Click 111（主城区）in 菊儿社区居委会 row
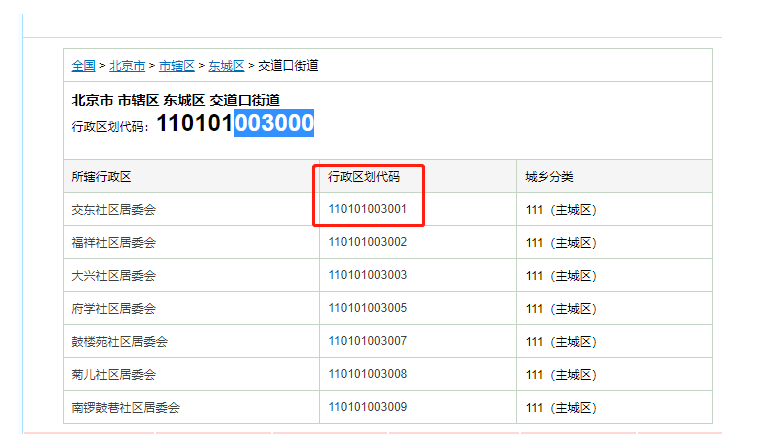Viewport: 762px width, 434px height. click(561, 375)
